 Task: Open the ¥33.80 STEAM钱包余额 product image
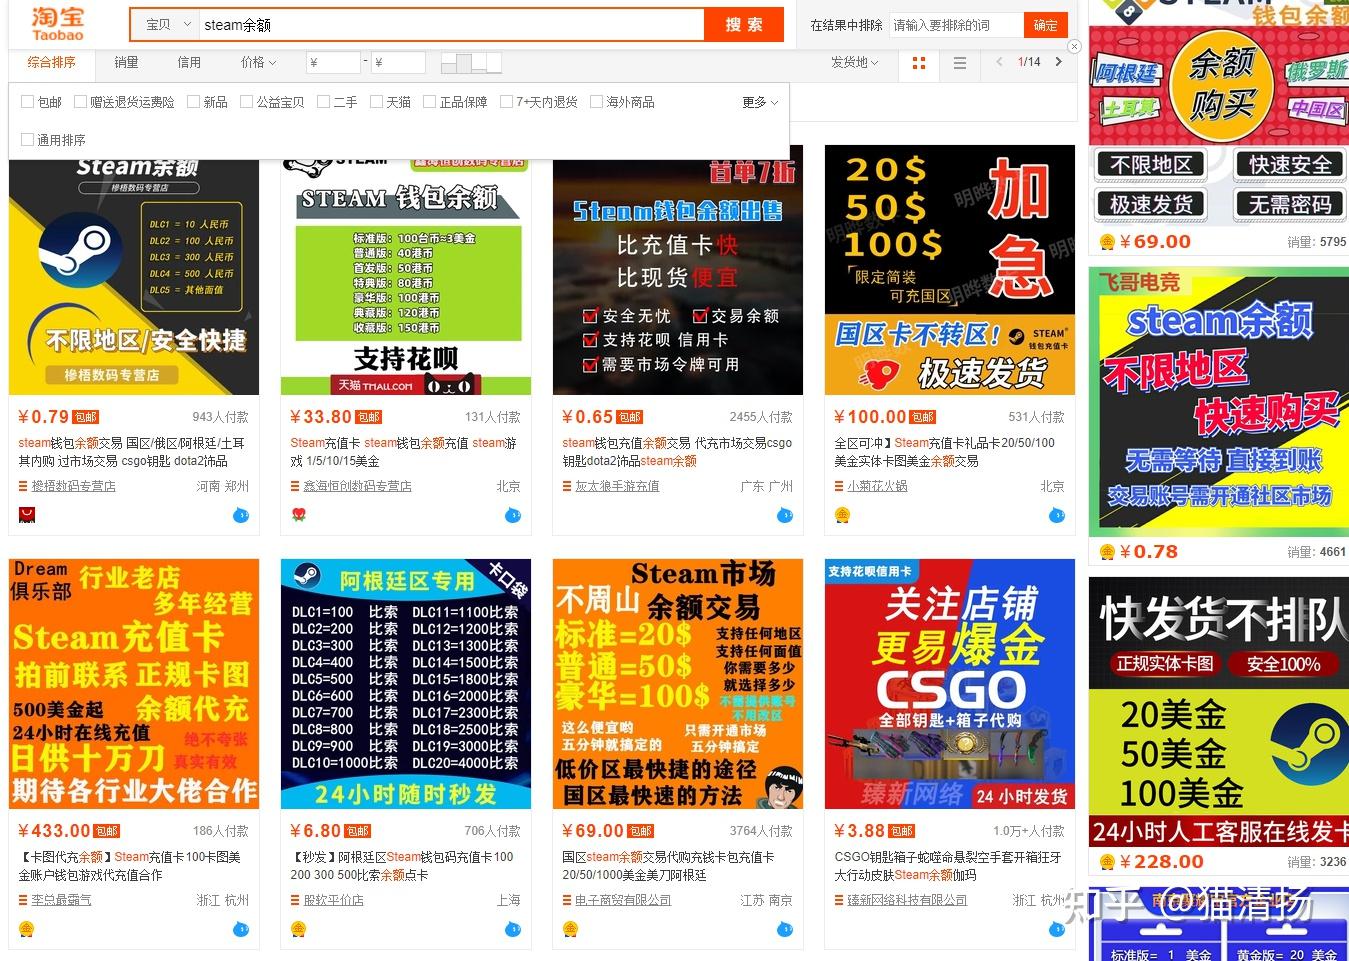click(406, 275)
